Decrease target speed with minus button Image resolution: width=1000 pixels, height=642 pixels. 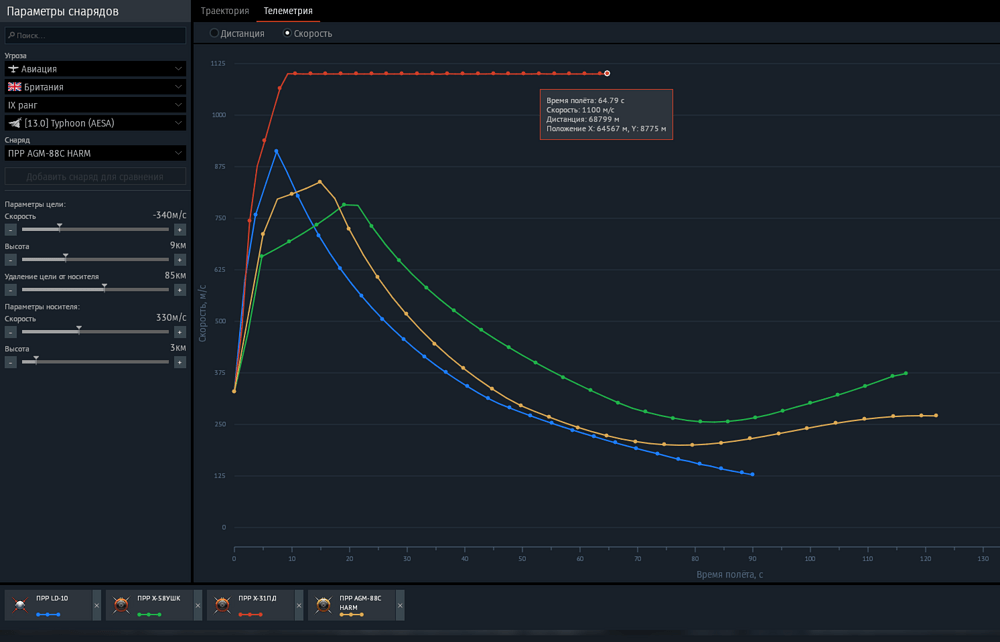(11, 230)
